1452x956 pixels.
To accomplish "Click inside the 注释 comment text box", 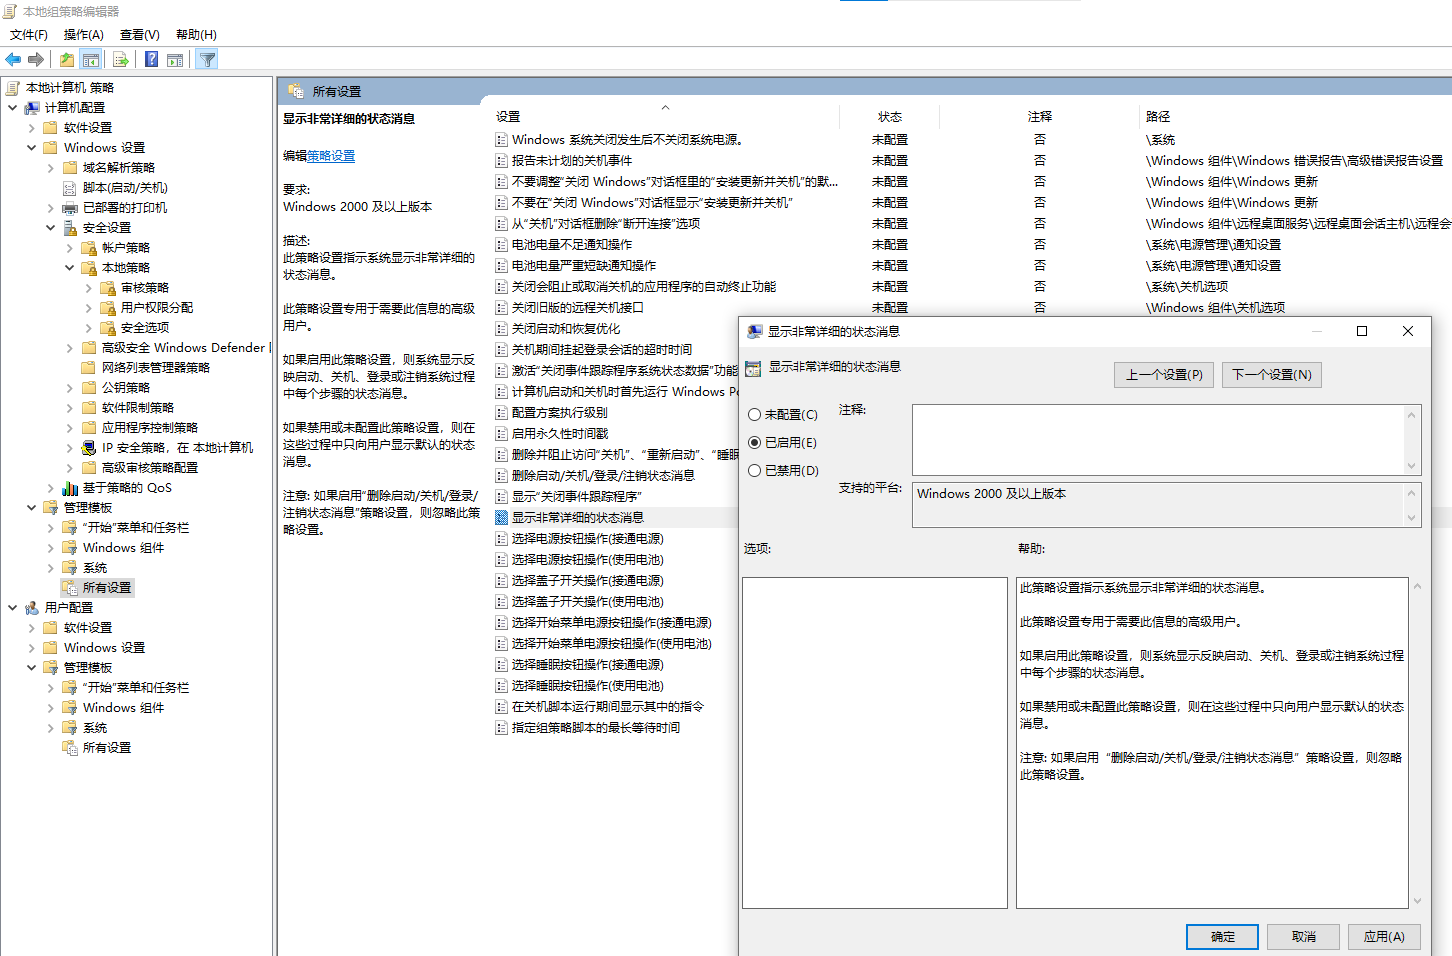I will coord(1159,440).
